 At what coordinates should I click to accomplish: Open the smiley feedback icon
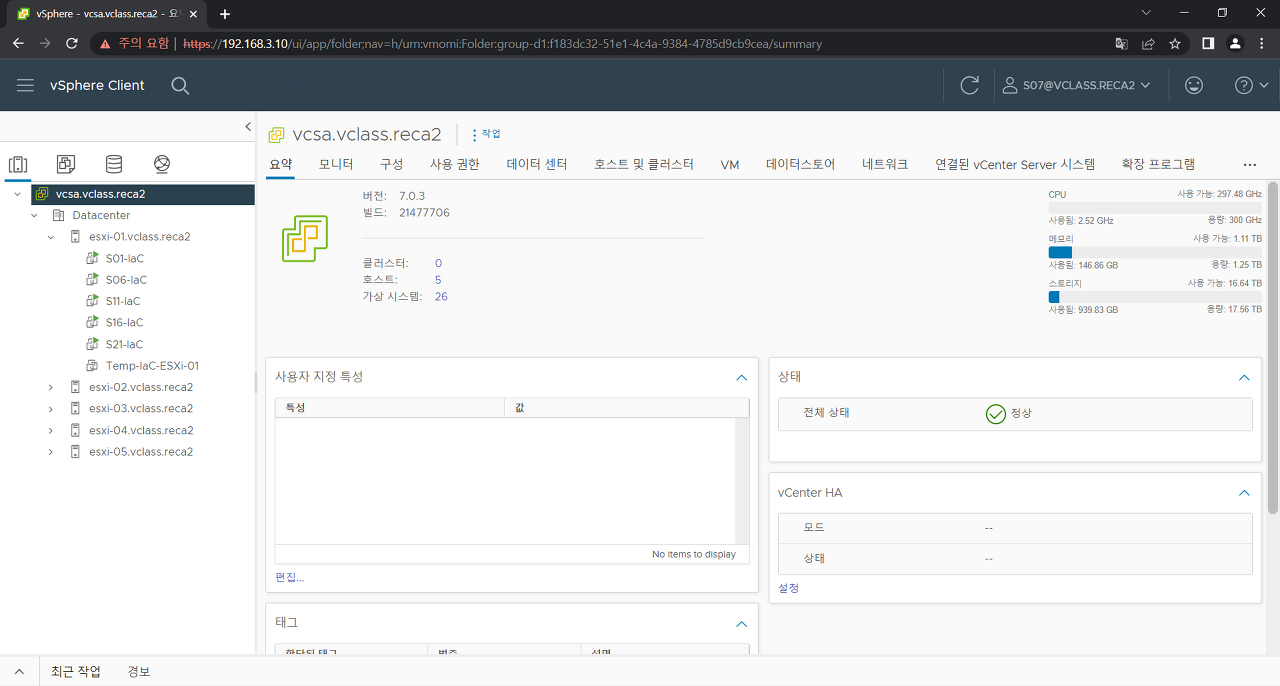click(1193, 86)
